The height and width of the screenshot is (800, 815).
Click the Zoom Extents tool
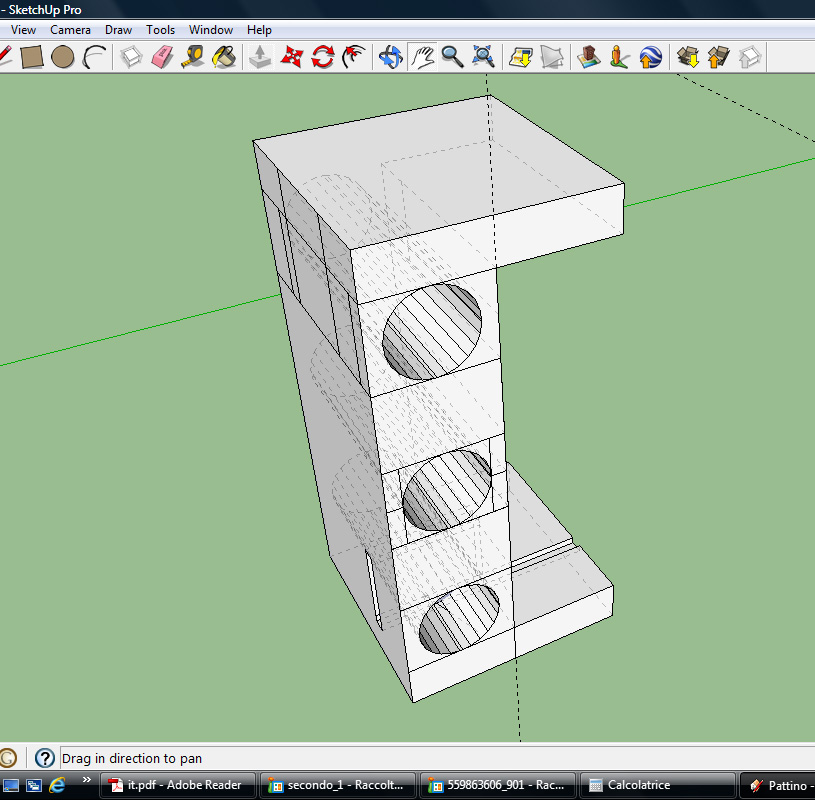pyautogui.click(x=484, y=57)
